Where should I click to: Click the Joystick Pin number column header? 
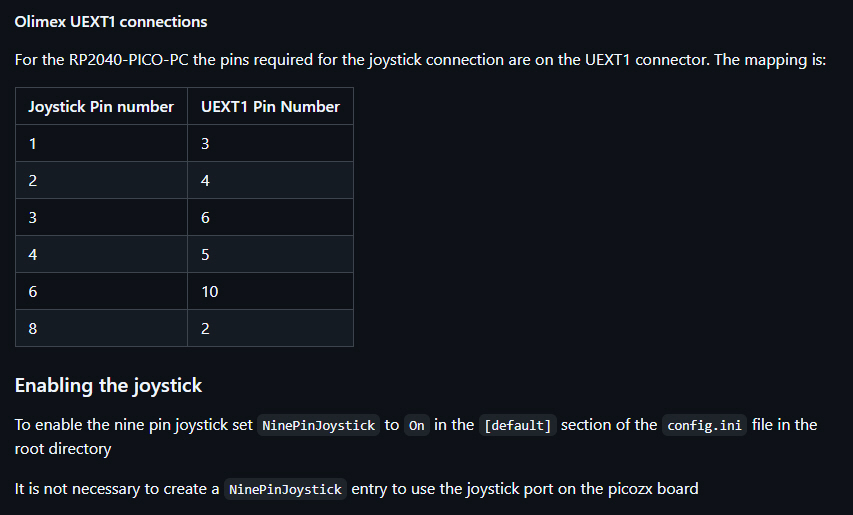(x=101, y=106)
